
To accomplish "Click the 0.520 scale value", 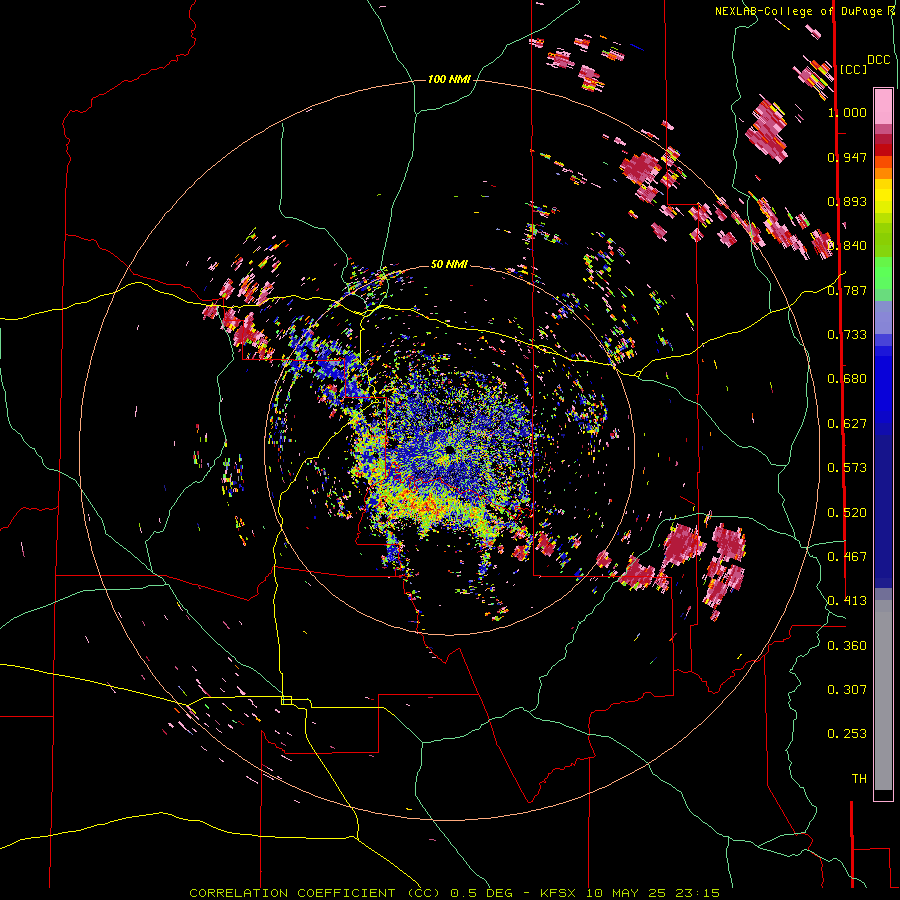I will pos(847,513).
